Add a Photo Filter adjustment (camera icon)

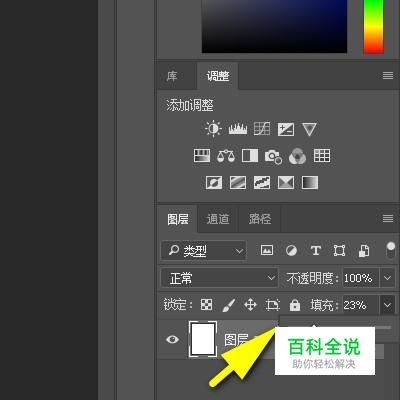(274, 156)
